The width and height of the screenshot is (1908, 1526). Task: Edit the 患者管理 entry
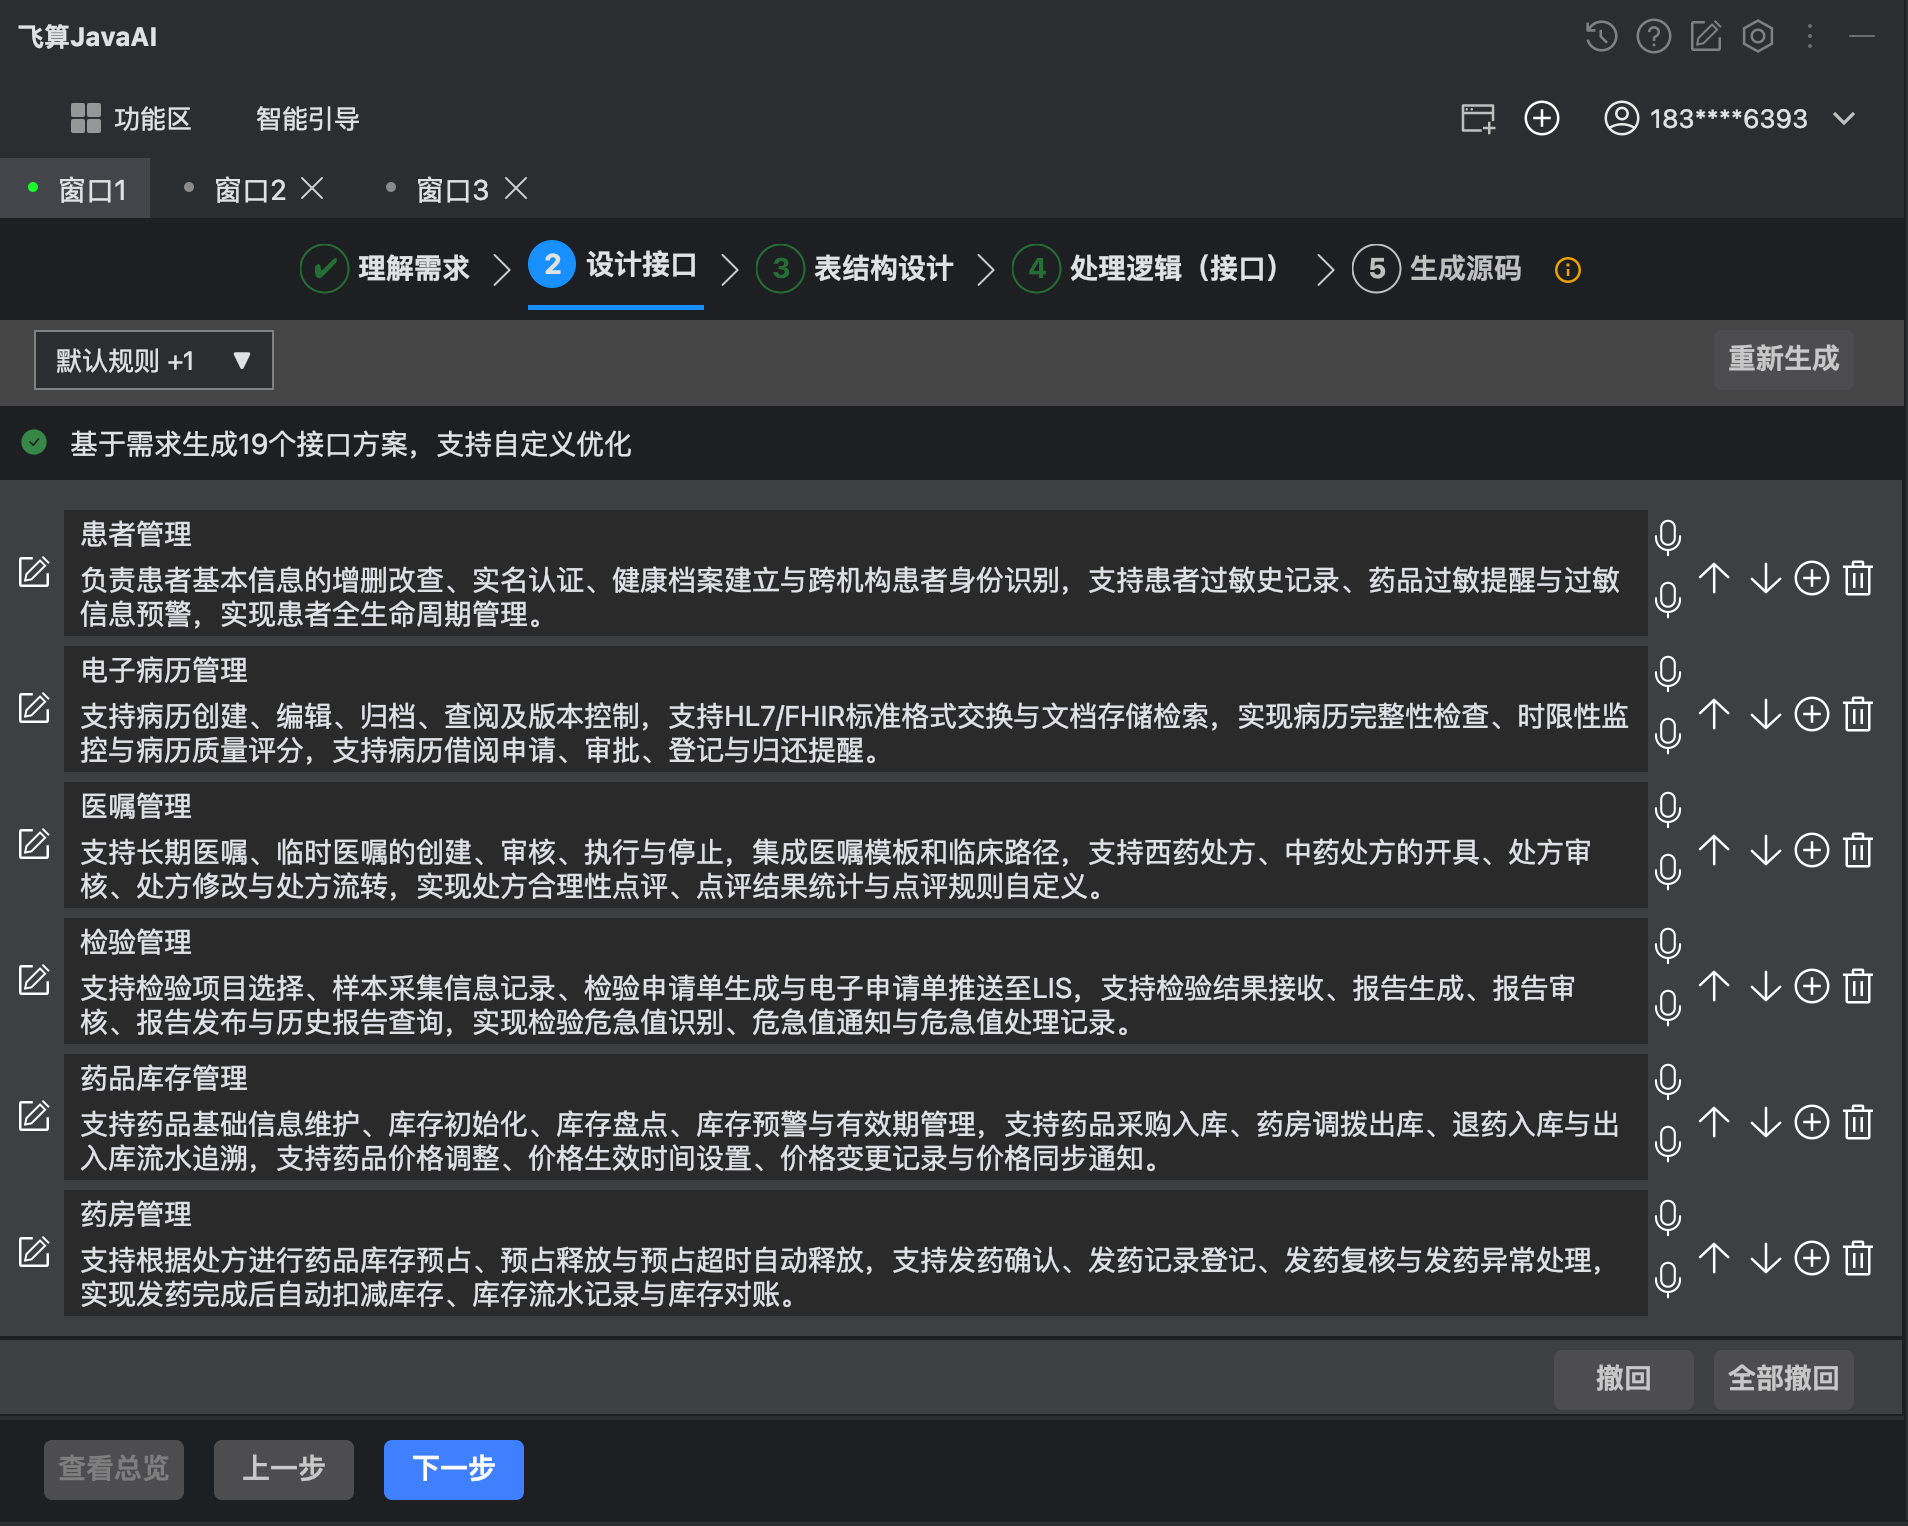tap(34, 573)
